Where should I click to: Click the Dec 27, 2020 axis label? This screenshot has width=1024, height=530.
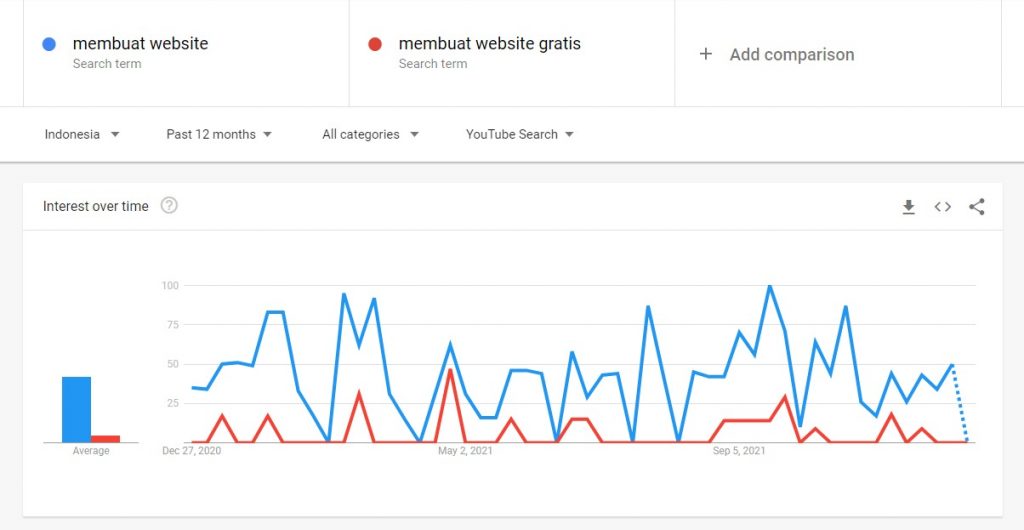coord(192,451)
